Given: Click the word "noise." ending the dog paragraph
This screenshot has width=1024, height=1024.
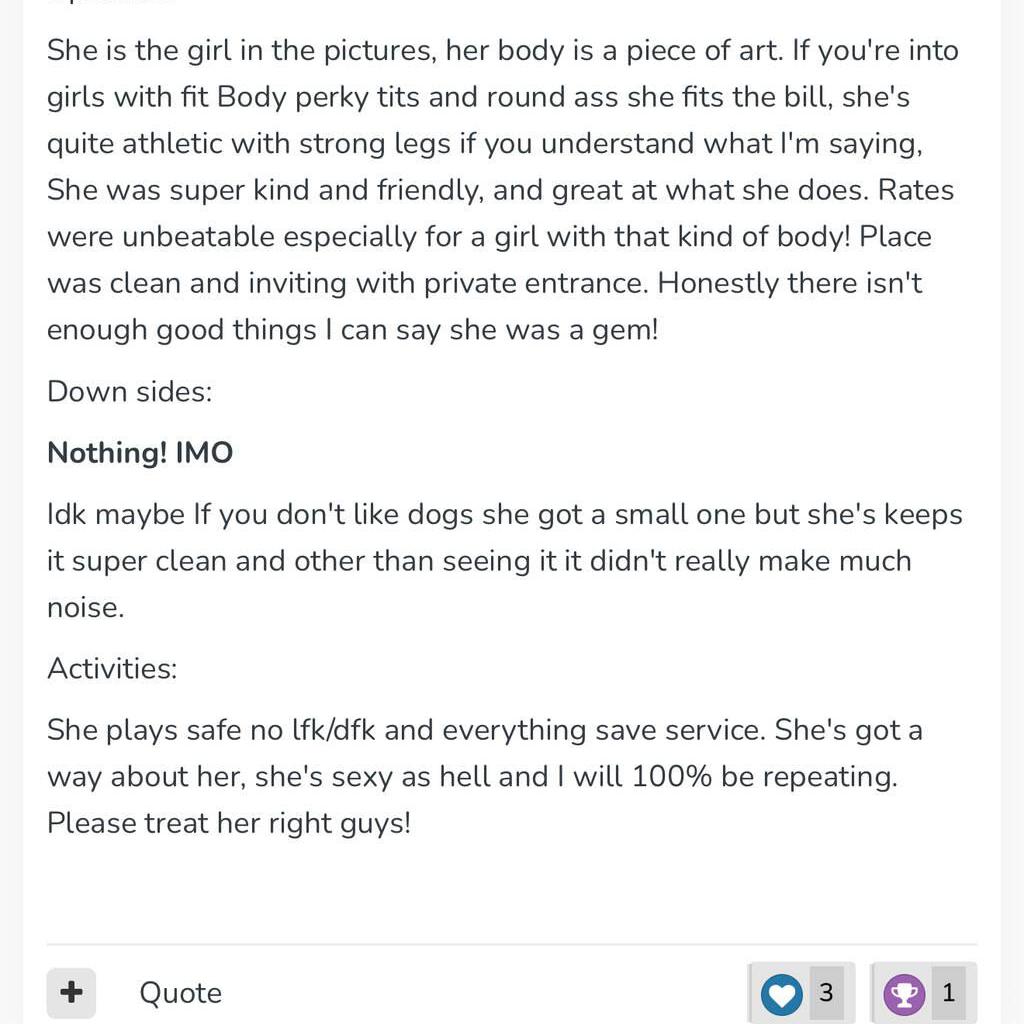Looking at the screenshot, I should click(x=86, y=607).
